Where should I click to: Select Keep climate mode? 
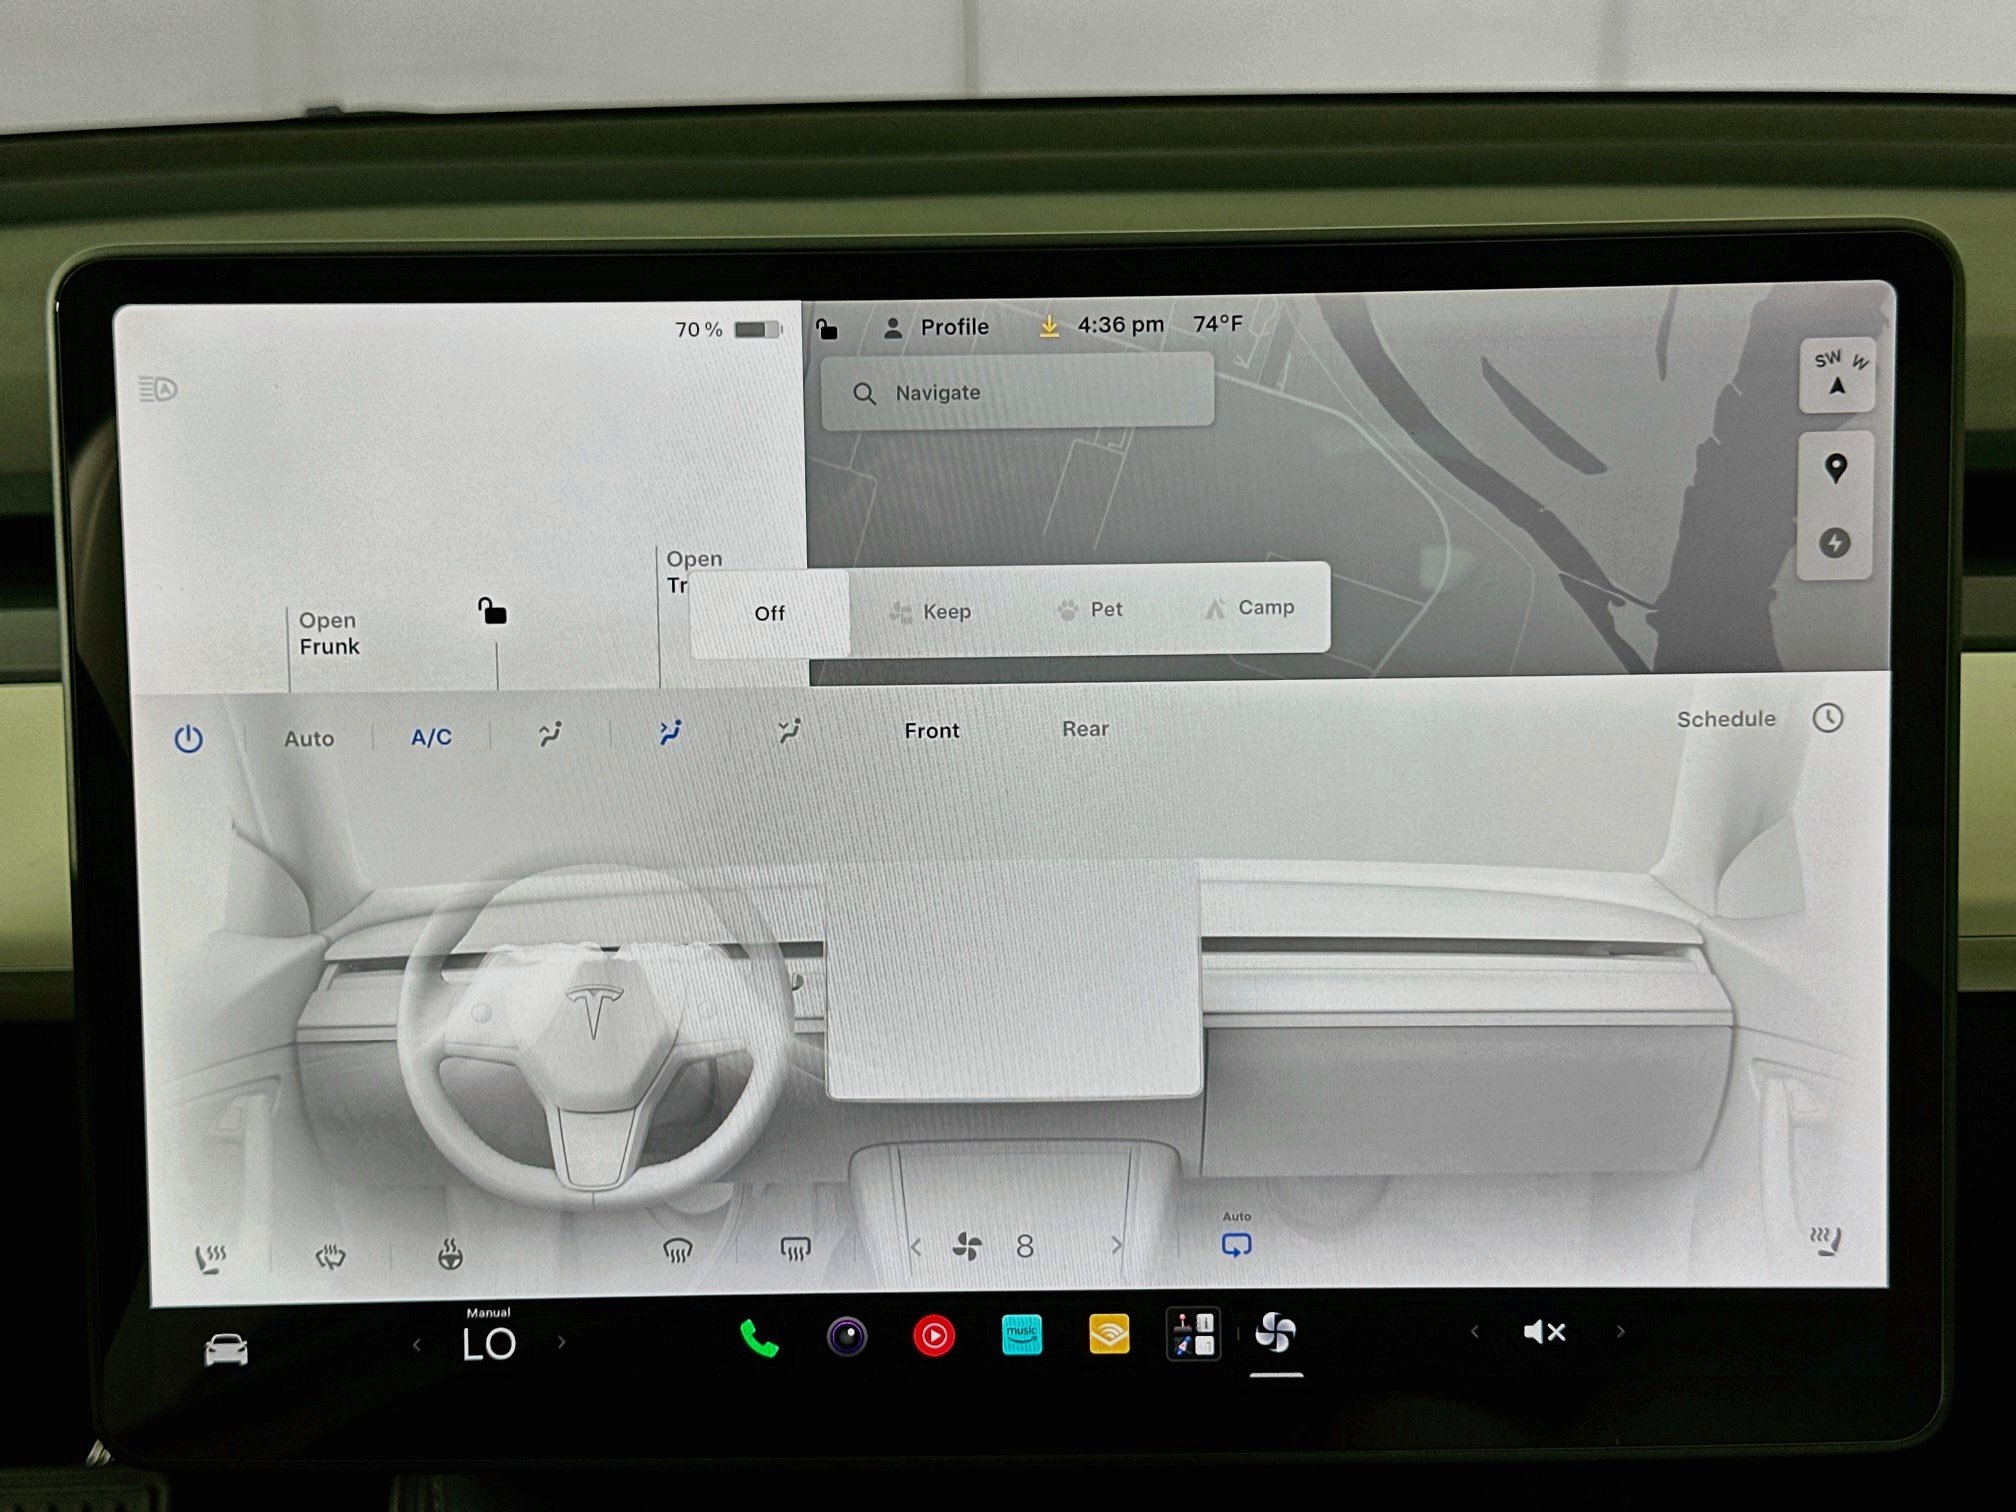click(930, 611)
